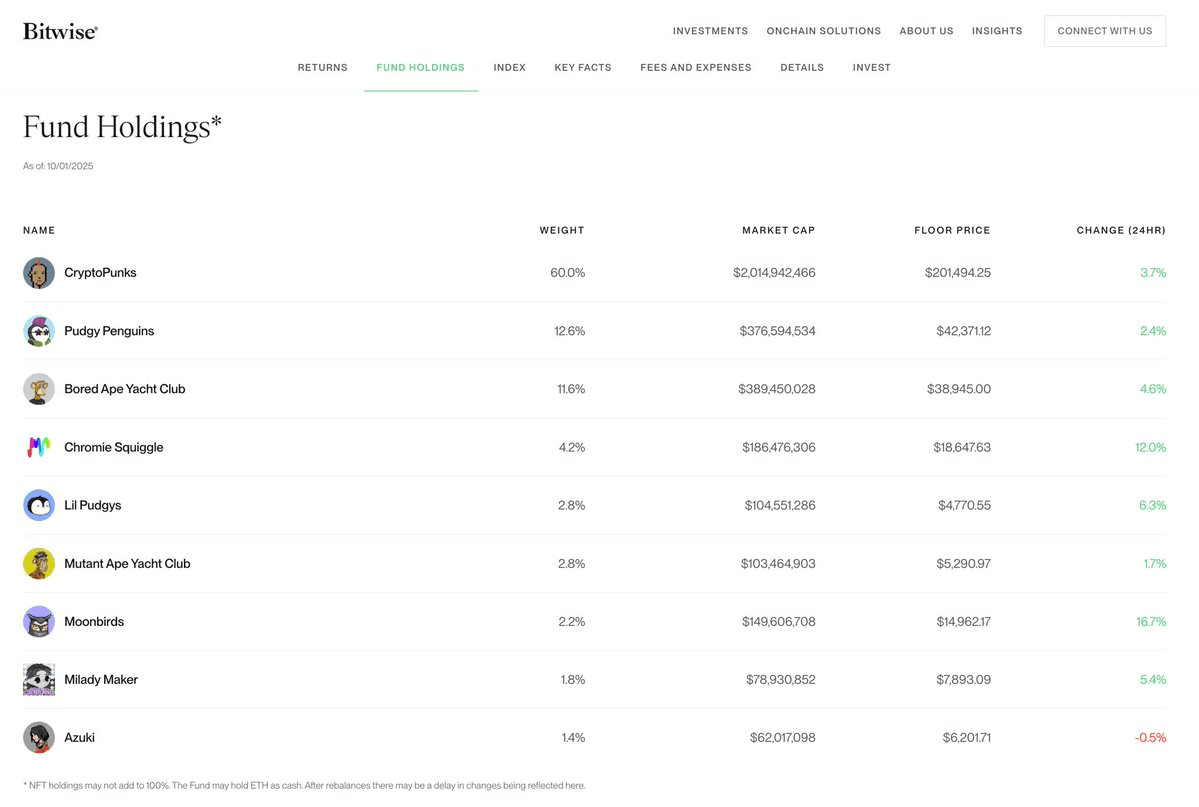Viewport: 1199px width, 807px height.
Task: Go to Bitwise home via logo
Action: click(x=60, y=32)
